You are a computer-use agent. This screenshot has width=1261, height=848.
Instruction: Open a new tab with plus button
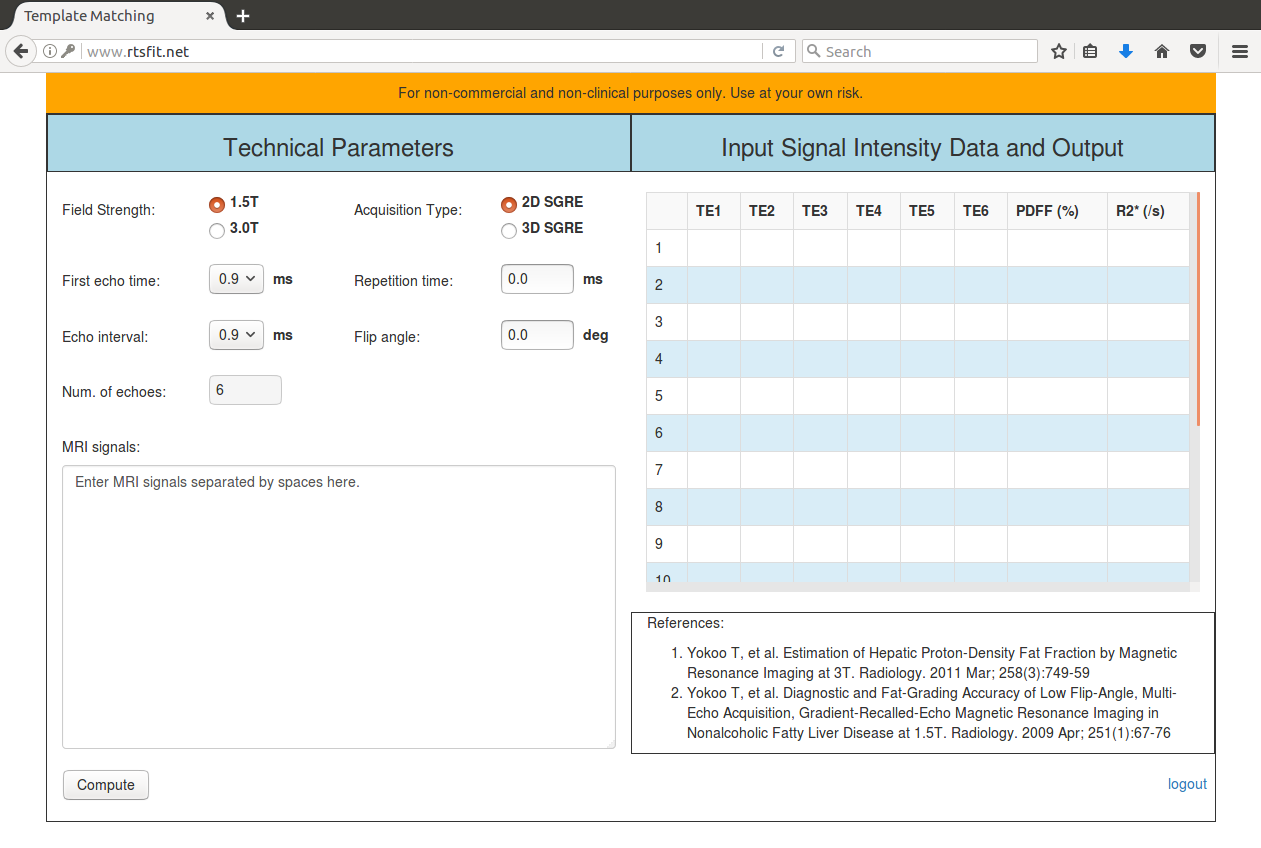tap(243, 16)
